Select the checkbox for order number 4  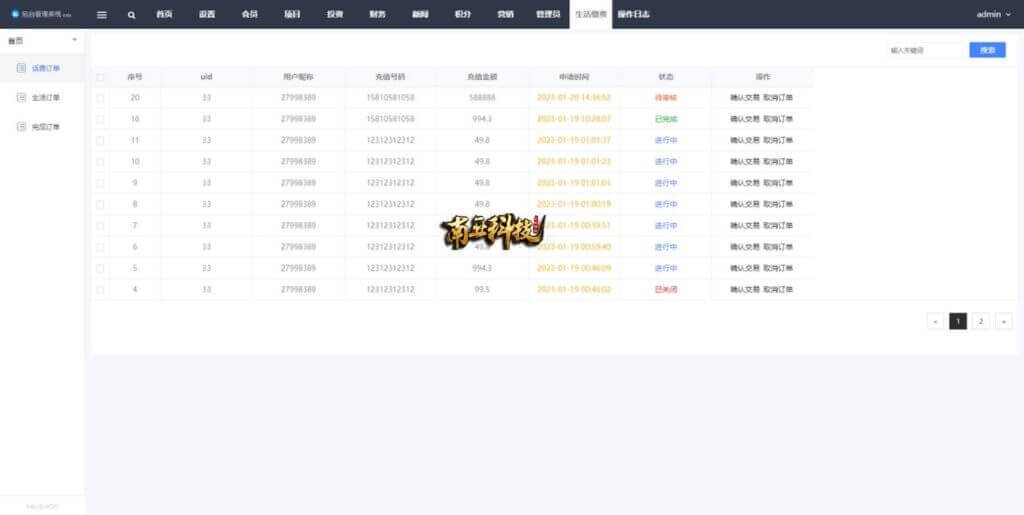click(100, 290)
